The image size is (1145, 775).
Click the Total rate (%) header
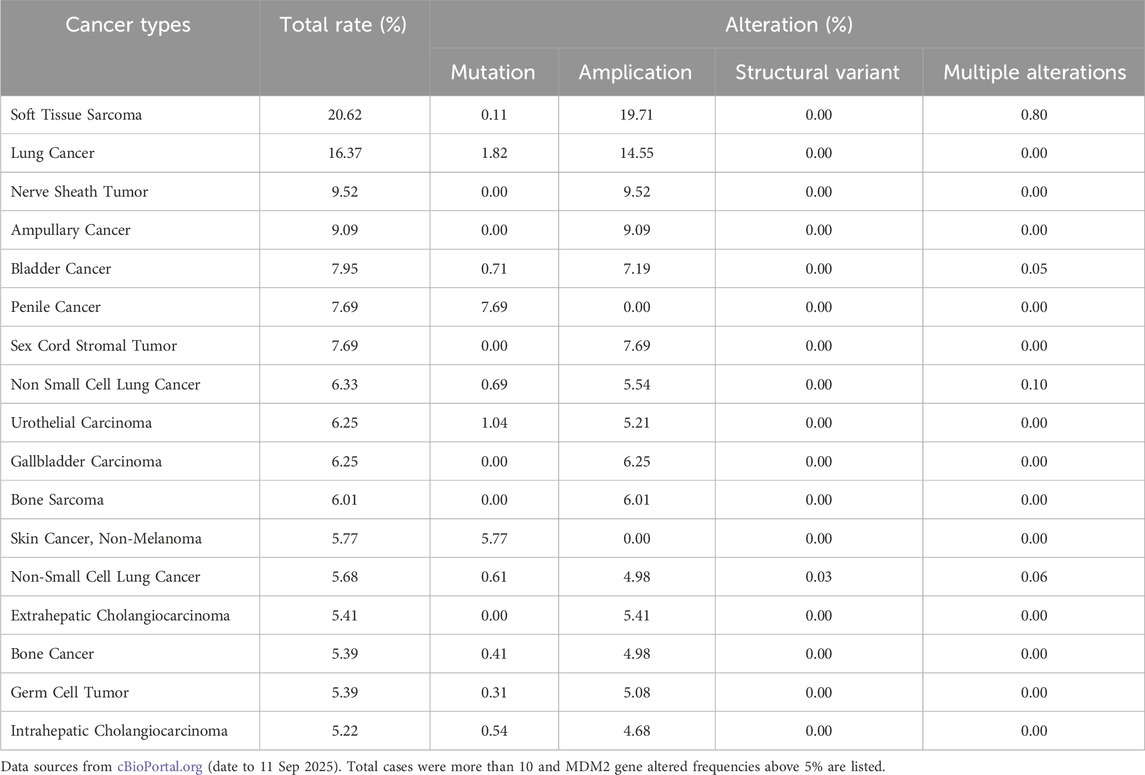[x=343, y=25]
